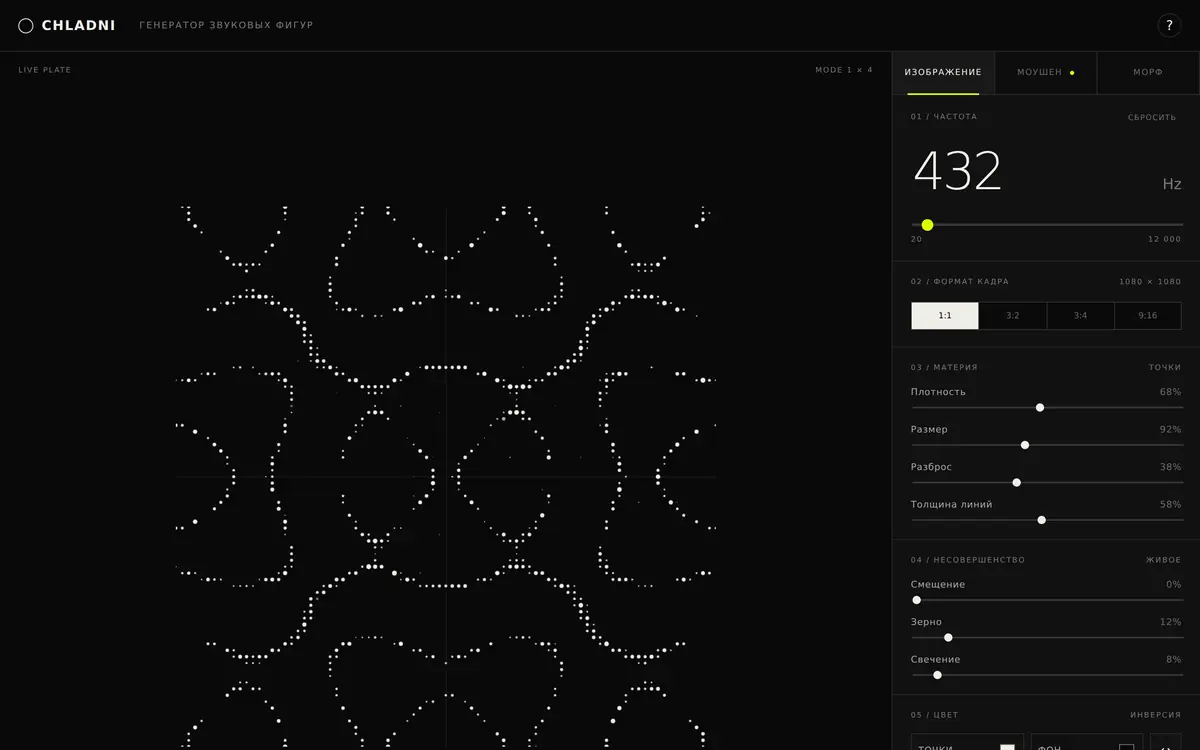Click the 92% size value
The image size is (1200, 750).
coord(1170,430)
